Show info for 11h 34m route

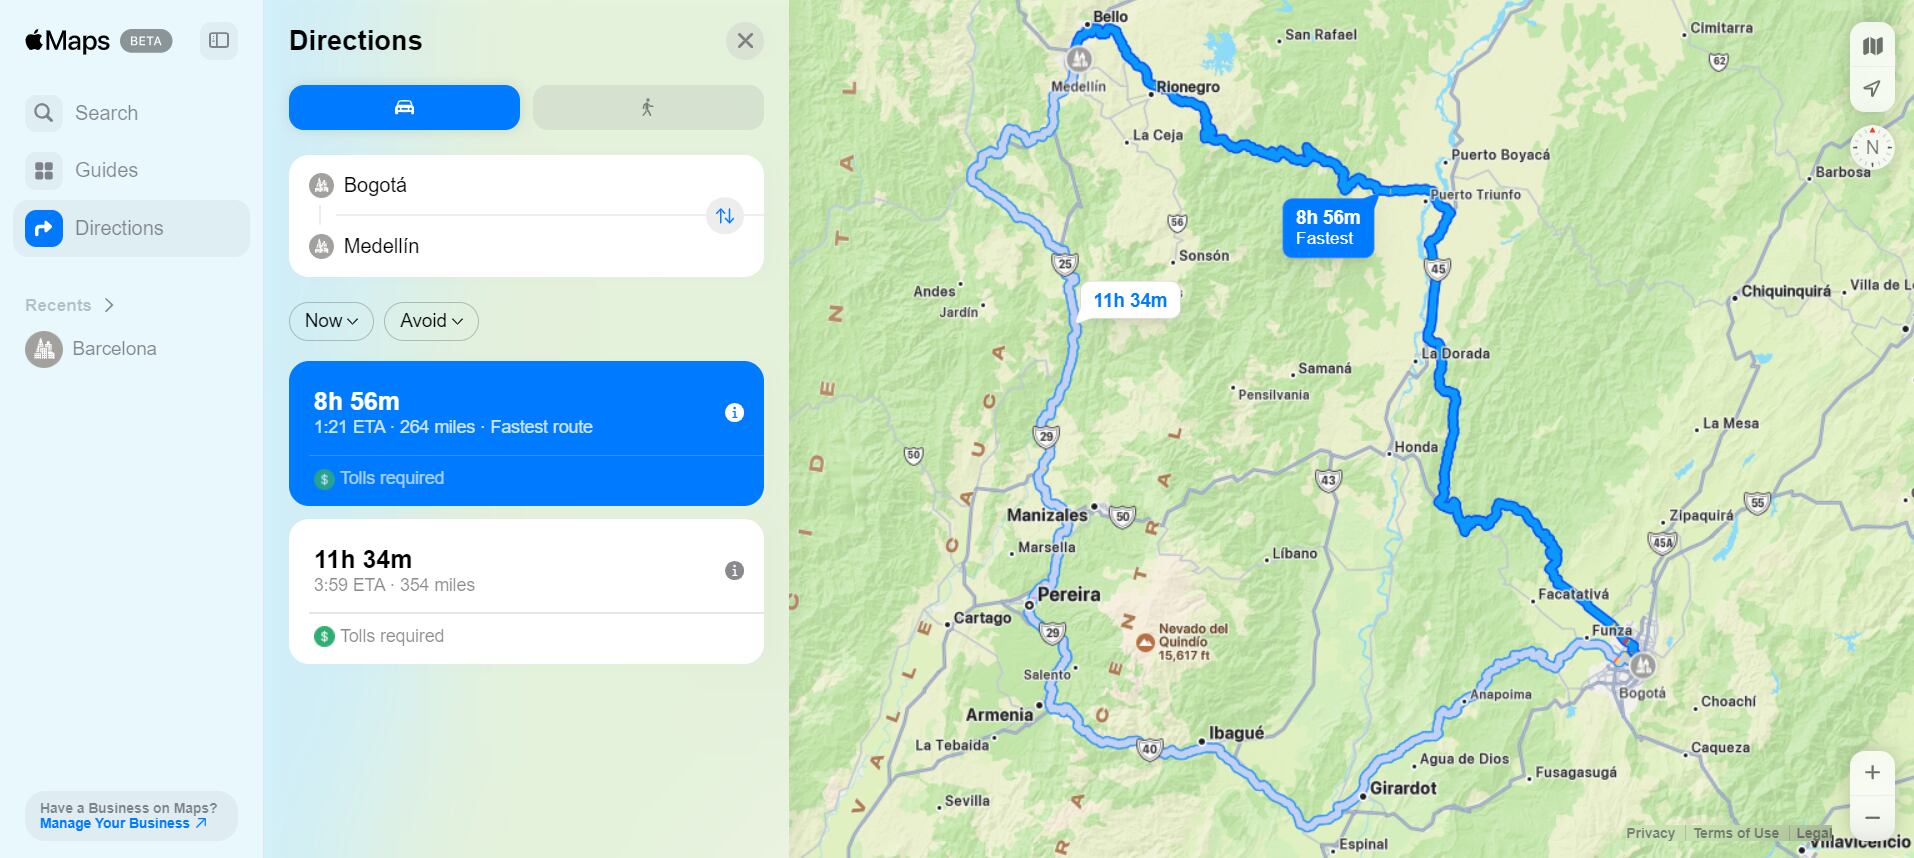(x=734, y=570)
